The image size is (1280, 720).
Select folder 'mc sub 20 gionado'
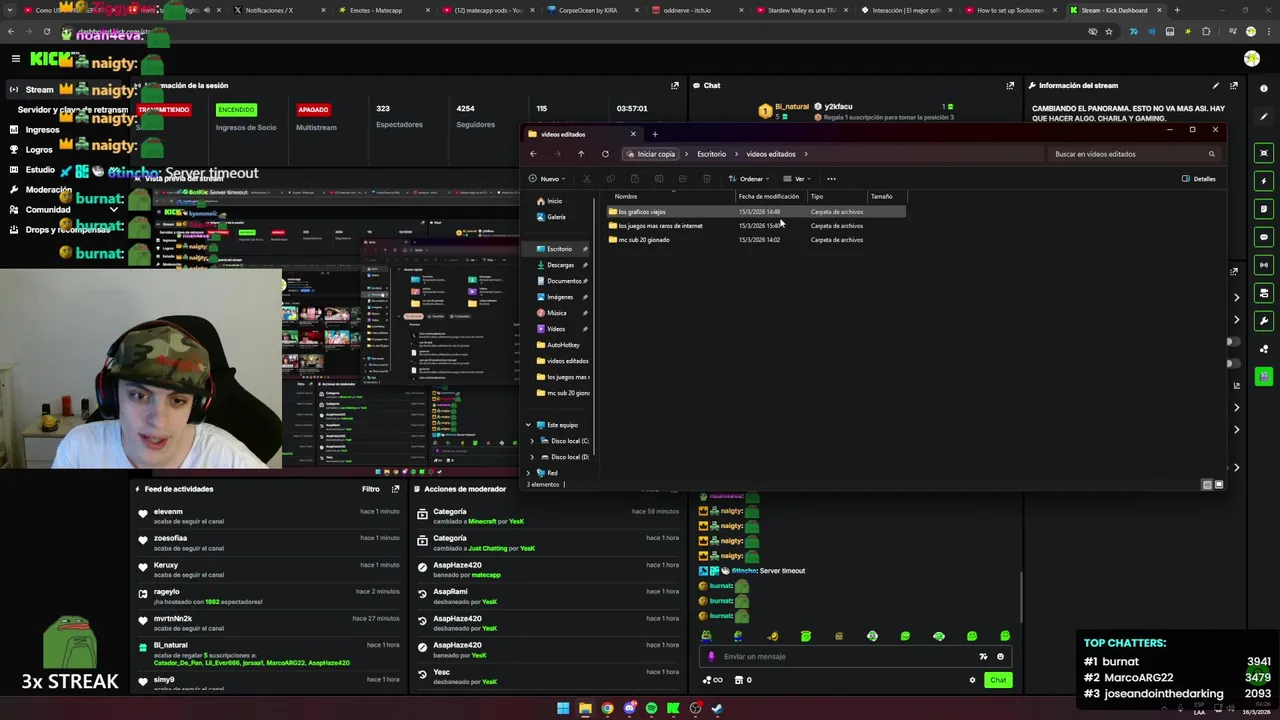[644, 240]
